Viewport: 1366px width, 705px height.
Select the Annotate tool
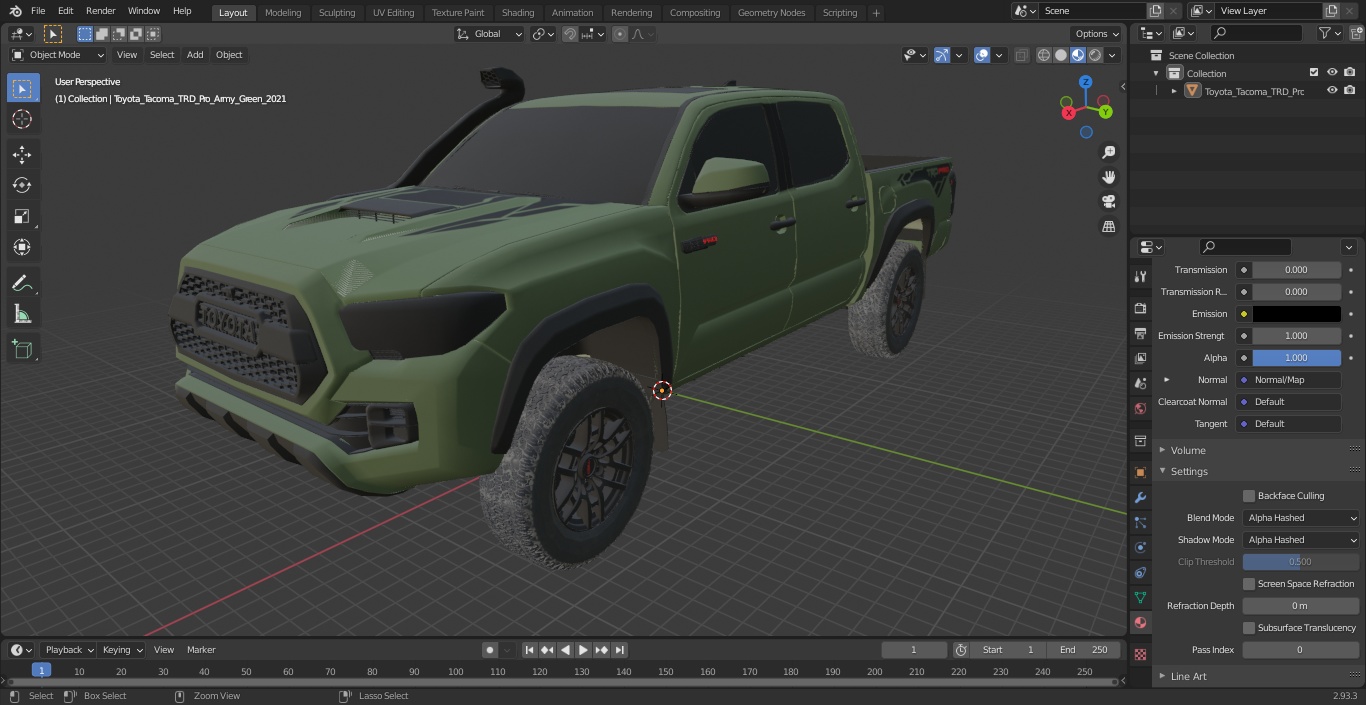pos(22,284)
